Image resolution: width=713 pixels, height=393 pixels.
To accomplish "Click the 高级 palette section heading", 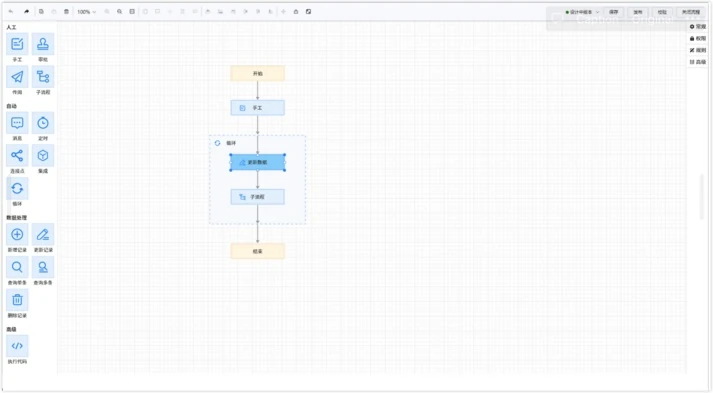I will click(x=11, y=329).
